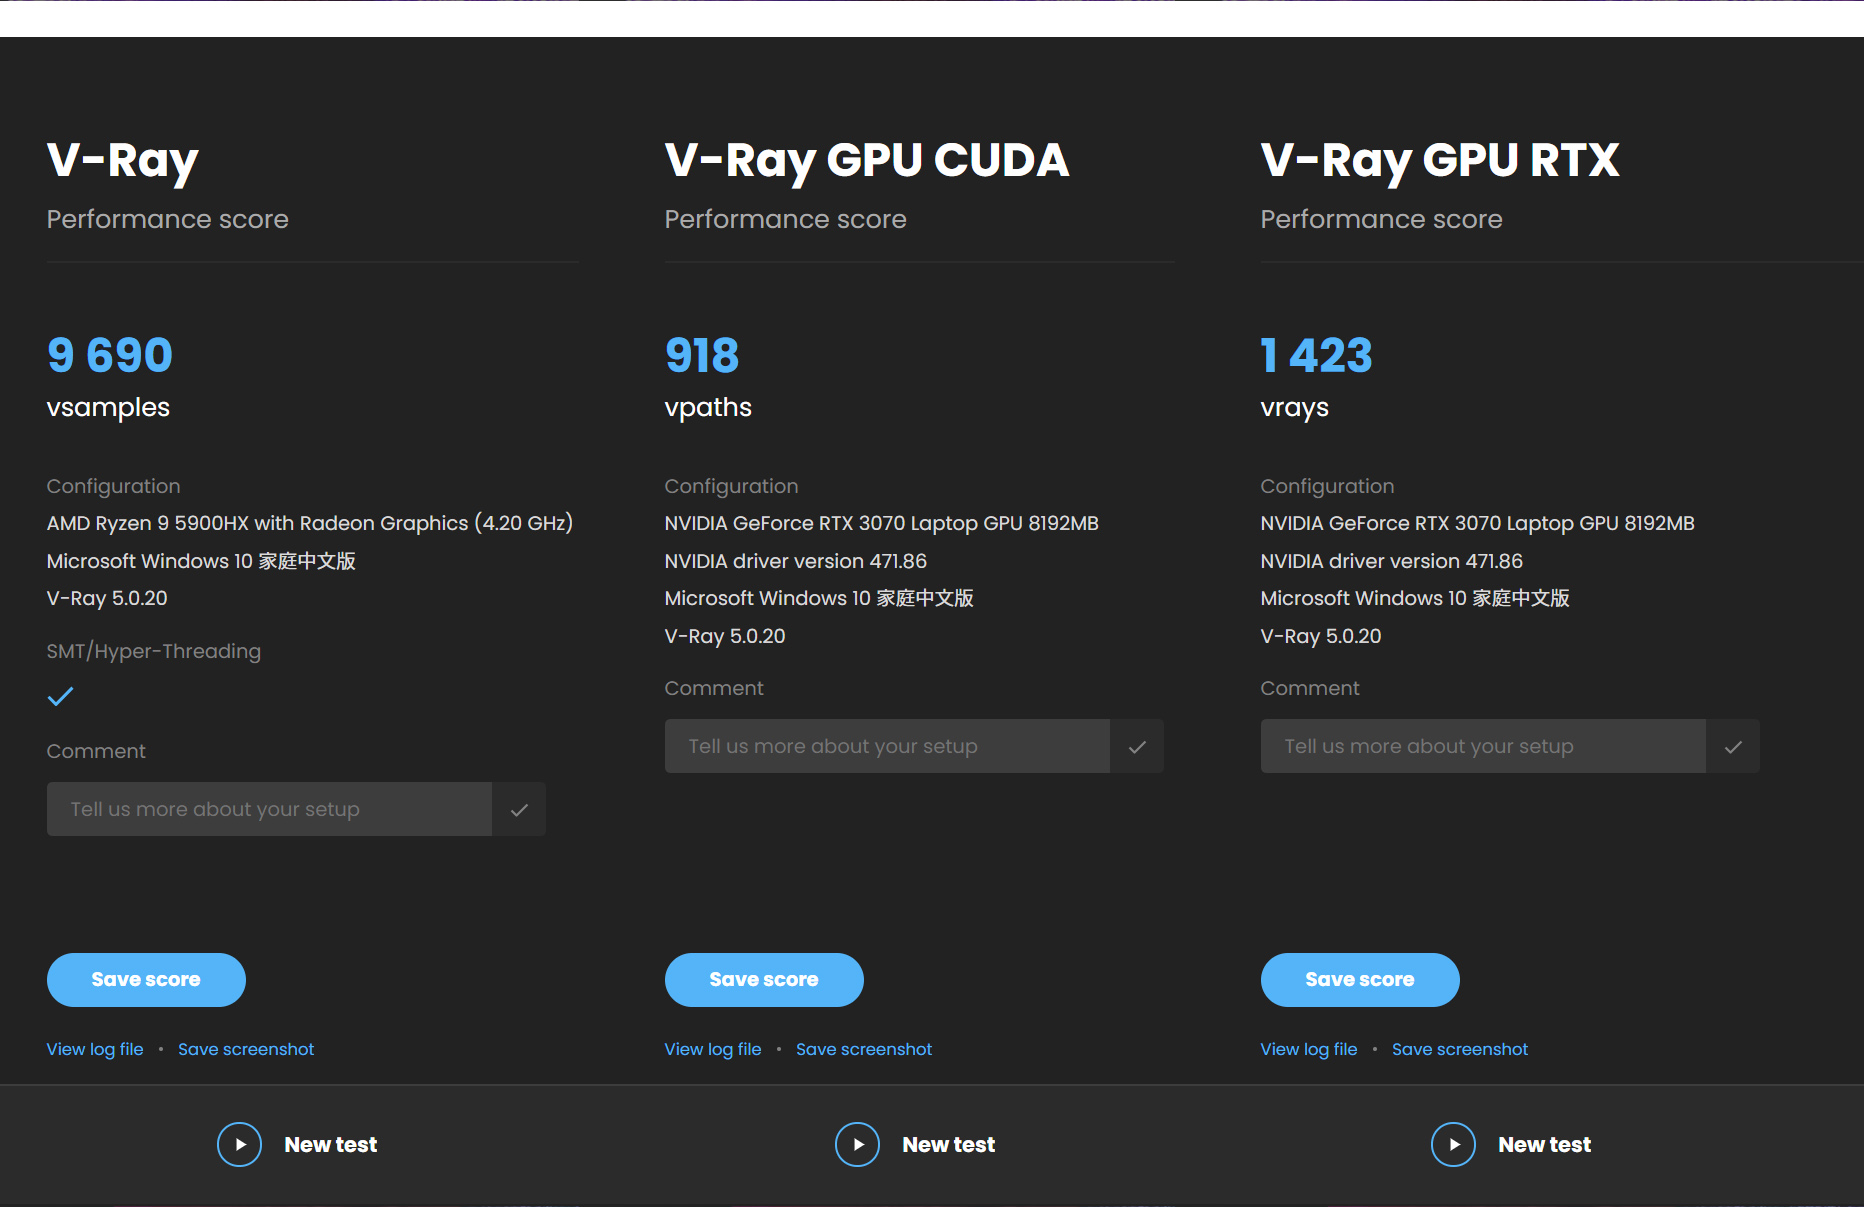Open View log file under V-Ray GPU CUDA
Image resolution: width=1864 pixels, height=1207 pixels.
tap(713, 1049)
